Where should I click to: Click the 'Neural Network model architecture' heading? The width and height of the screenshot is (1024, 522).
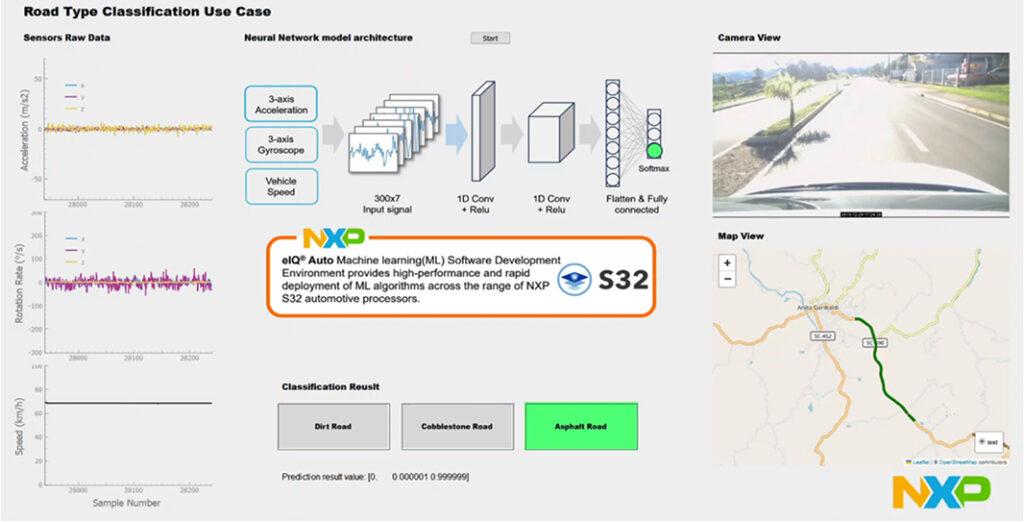click(x=328, y=38)
